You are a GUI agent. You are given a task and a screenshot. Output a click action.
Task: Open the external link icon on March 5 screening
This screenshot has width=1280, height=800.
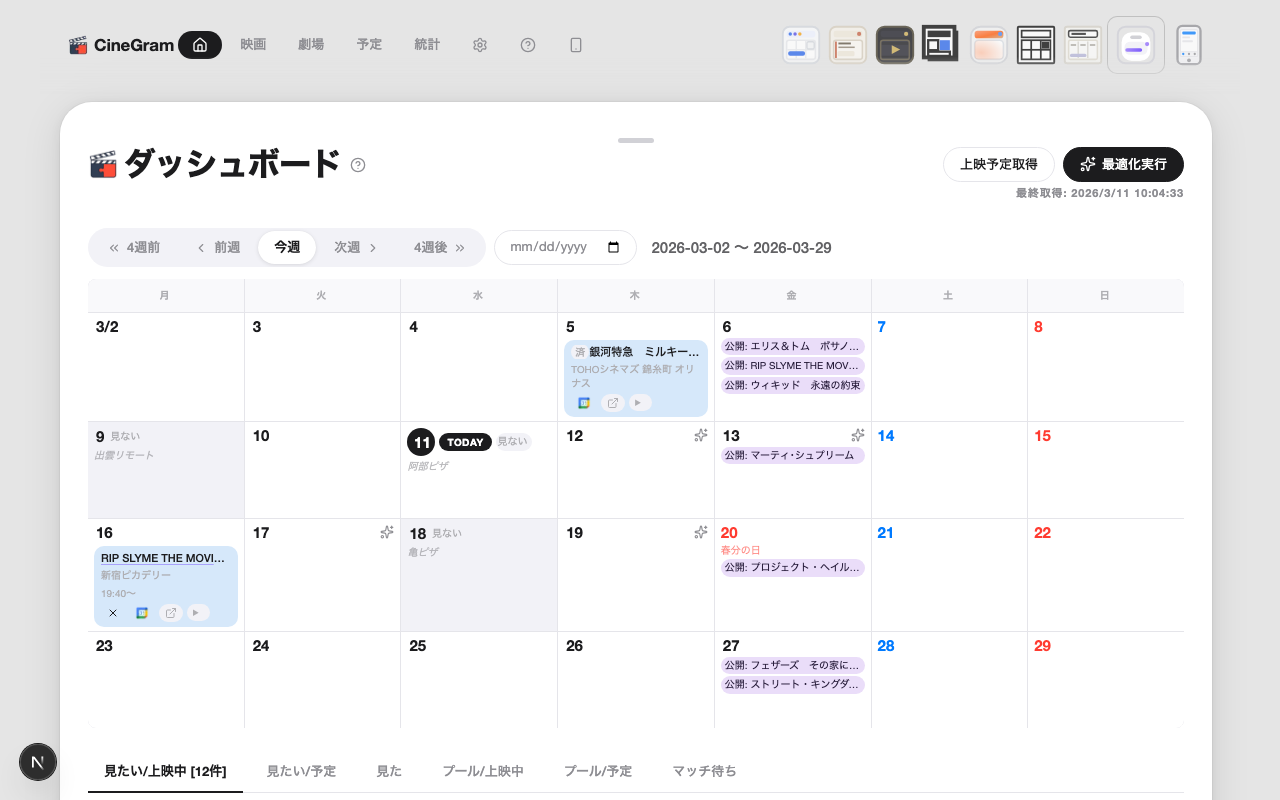[x=612, y=403]
